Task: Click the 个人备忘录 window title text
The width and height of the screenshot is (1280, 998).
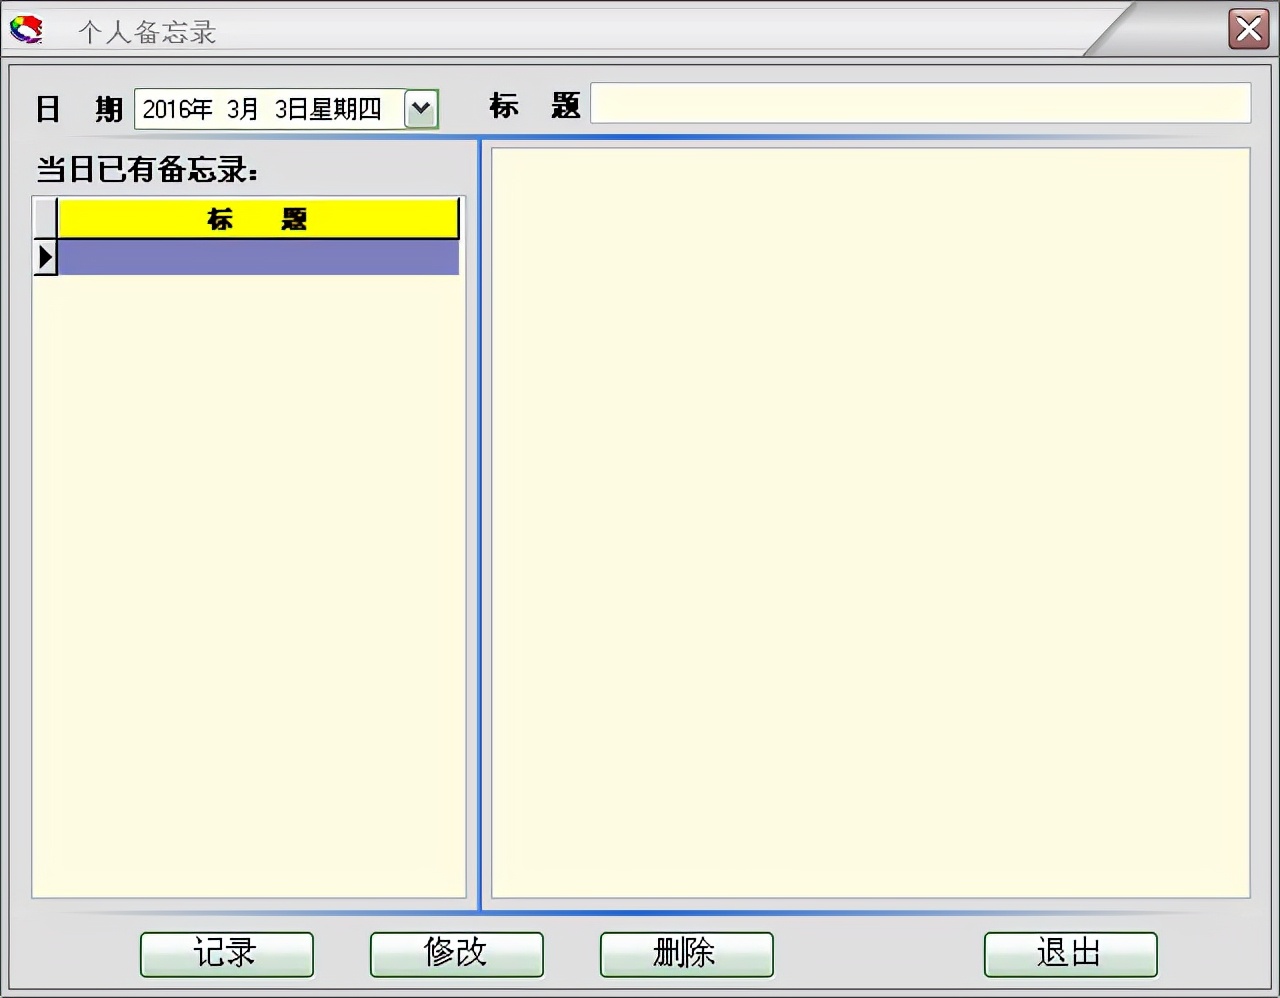Action: point(146,29)
